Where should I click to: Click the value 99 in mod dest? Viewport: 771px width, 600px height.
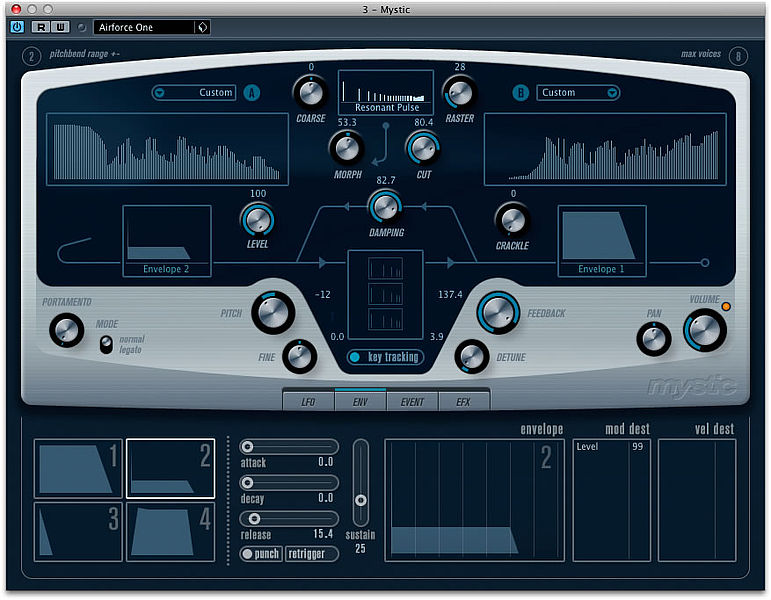coord(637,447)
